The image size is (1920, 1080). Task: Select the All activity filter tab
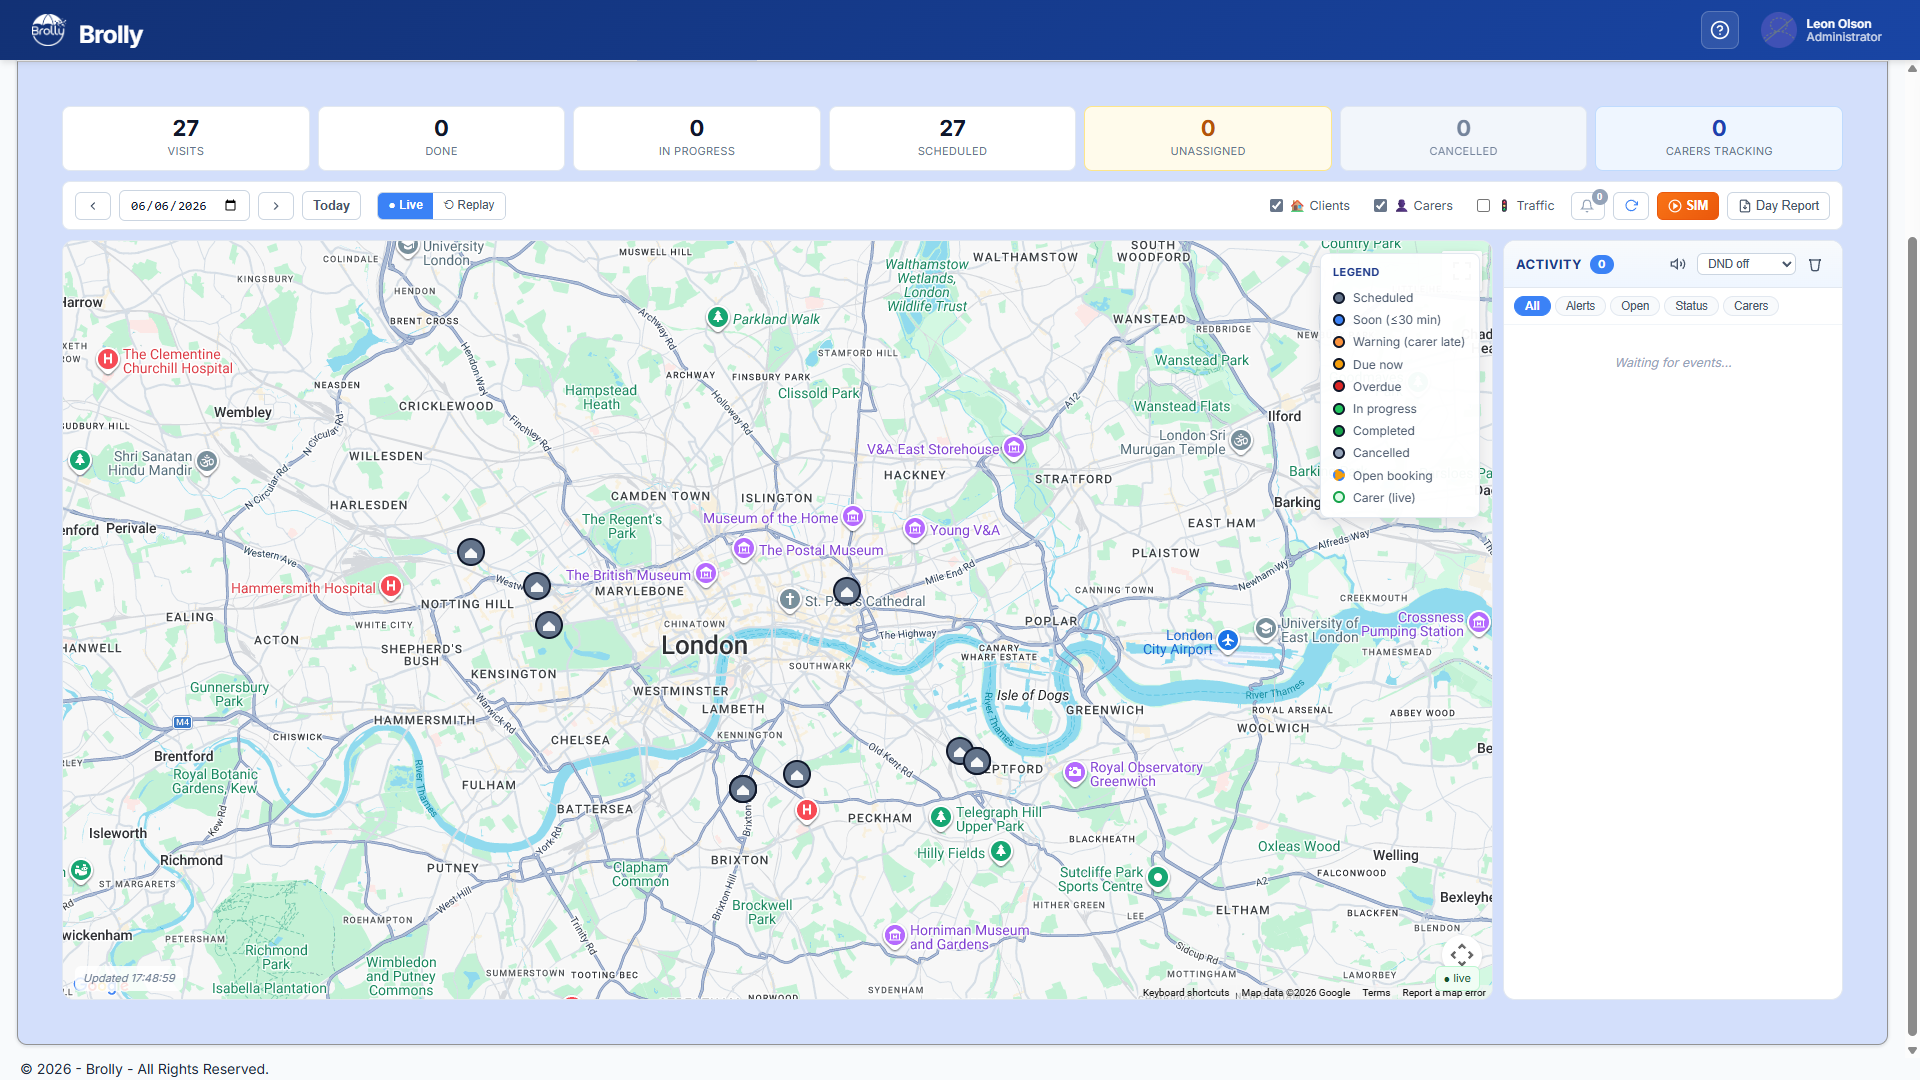1532,306
